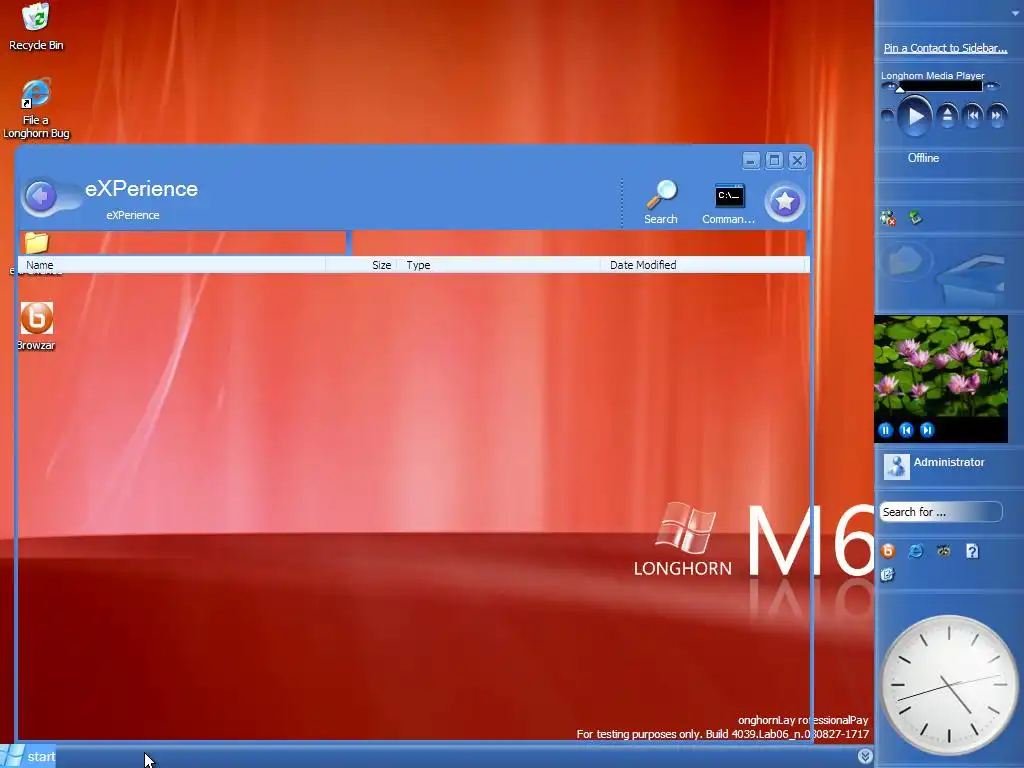The height and width of the screenshot is (768, 1024).
Task: Click the last quick launch icon
Action: tap(888, 575)
